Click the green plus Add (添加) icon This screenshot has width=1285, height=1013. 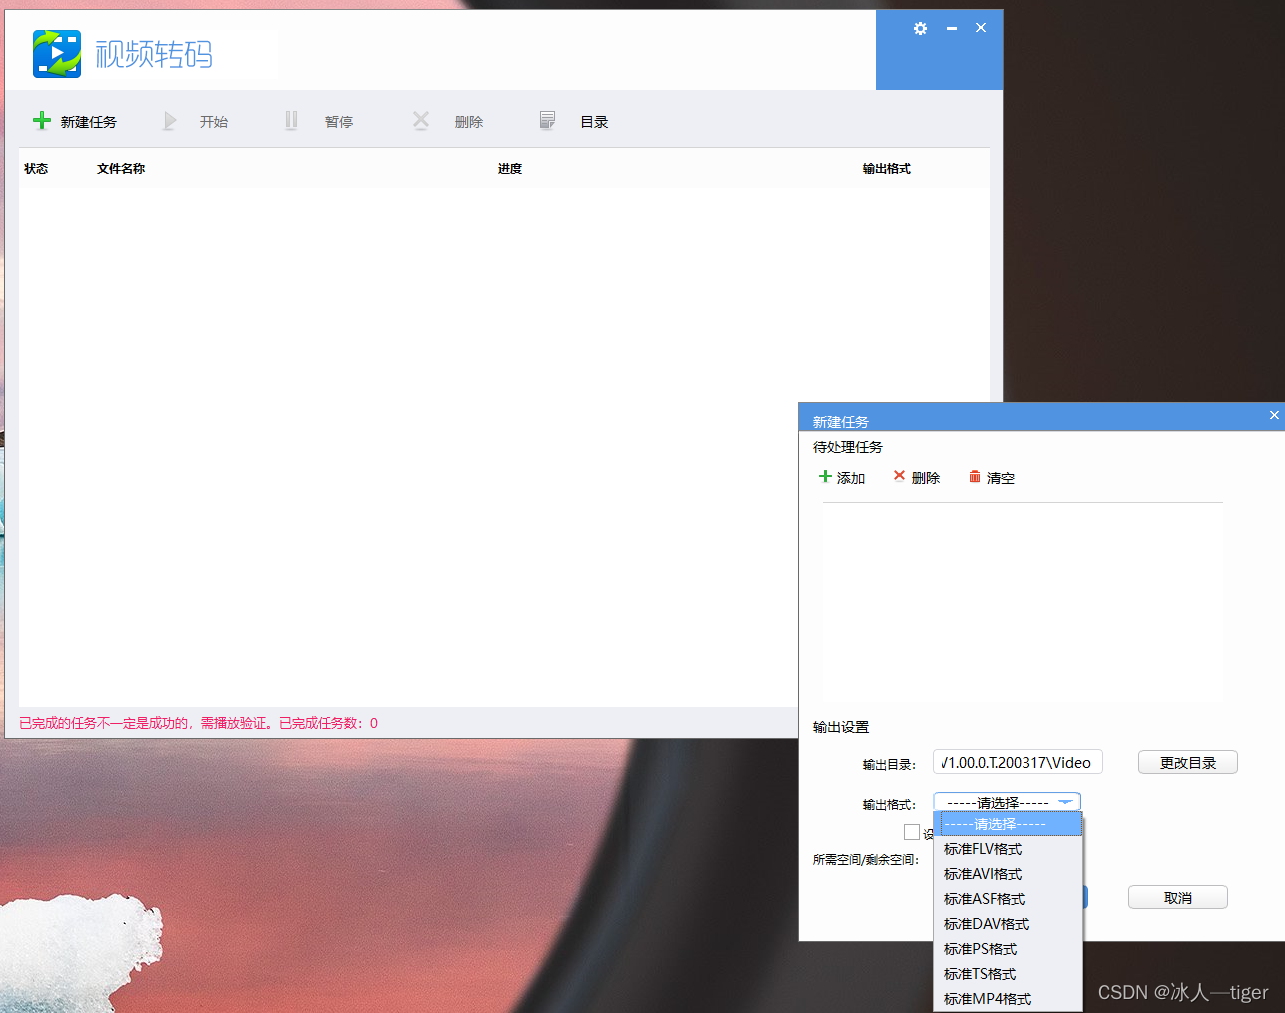pos(825,477)
